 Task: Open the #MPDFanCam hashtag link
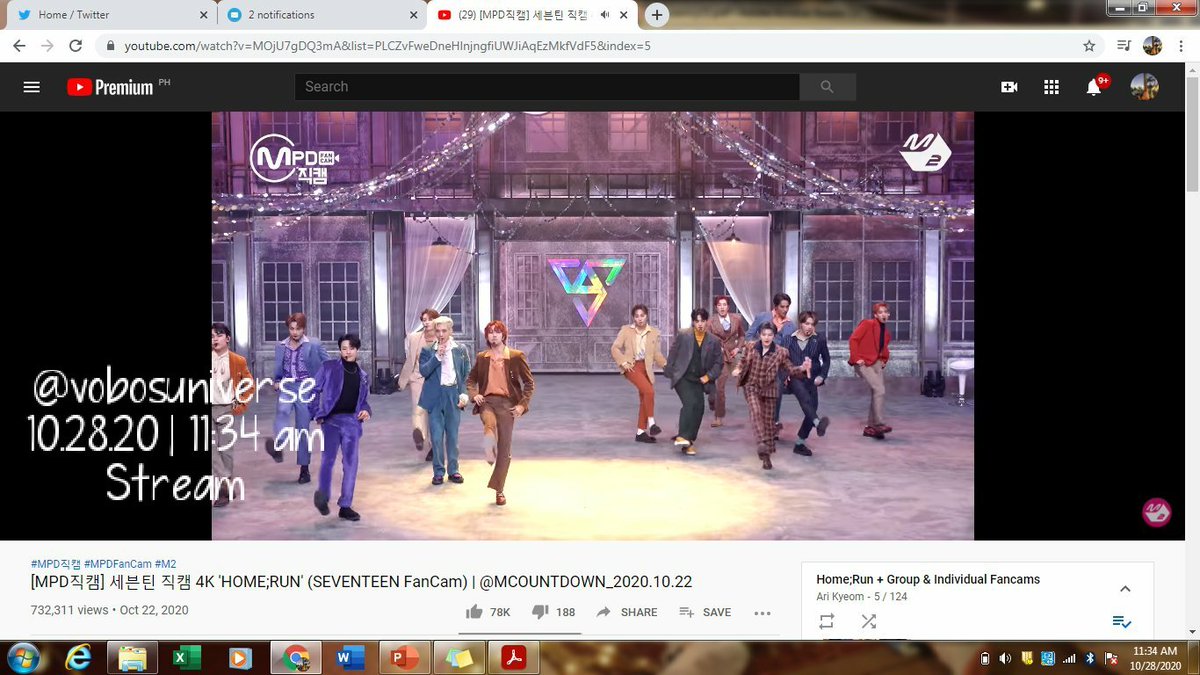118,564
